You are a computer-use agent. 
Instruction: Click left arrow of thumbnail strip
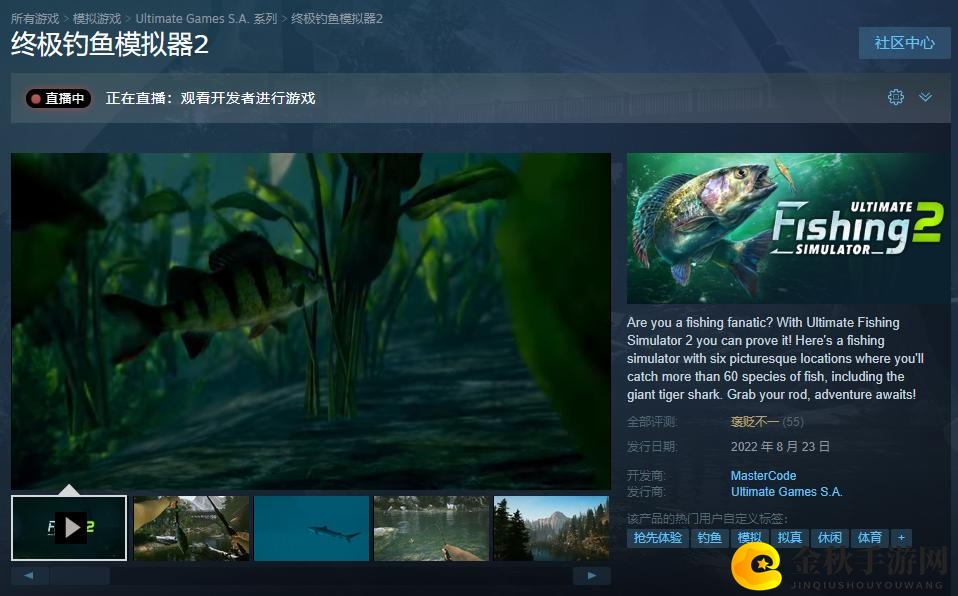pos(29,575)
